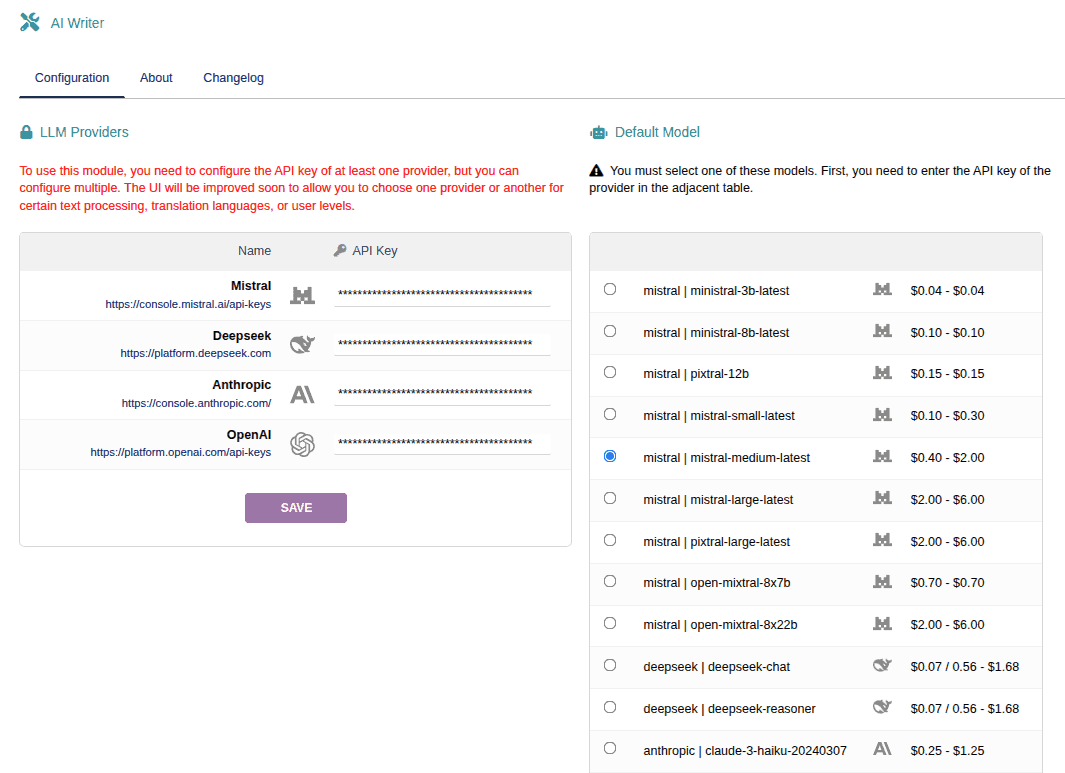Click the lock icon beside LLM Providers

[27, 132]
